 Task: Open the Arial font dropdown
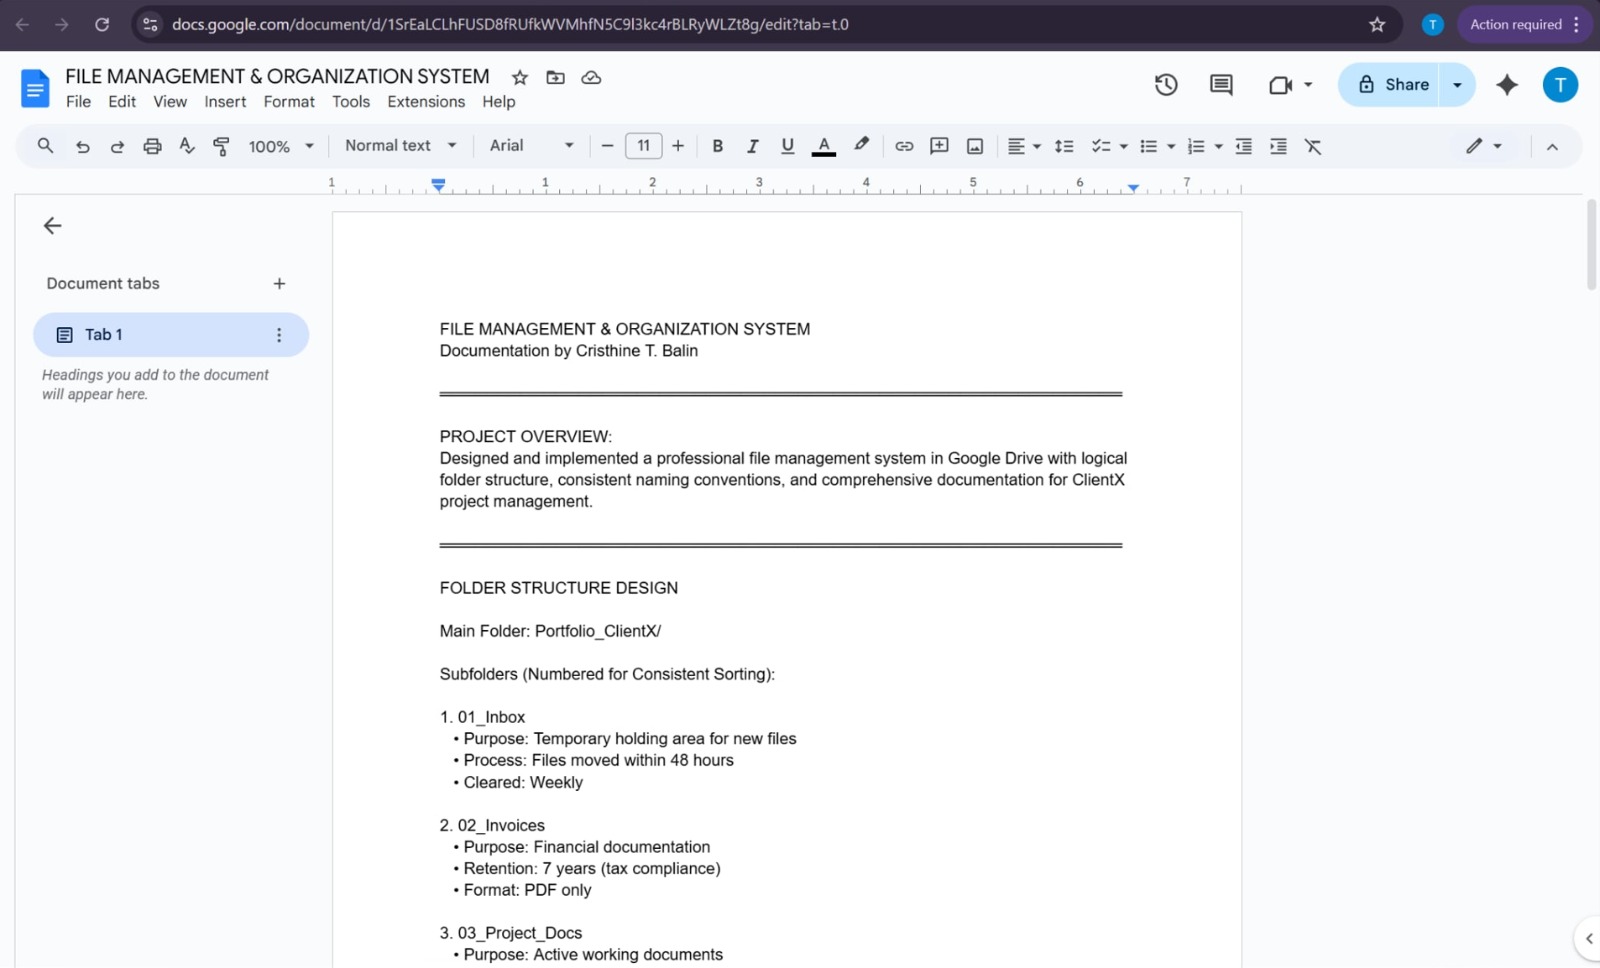pos(532,146)
